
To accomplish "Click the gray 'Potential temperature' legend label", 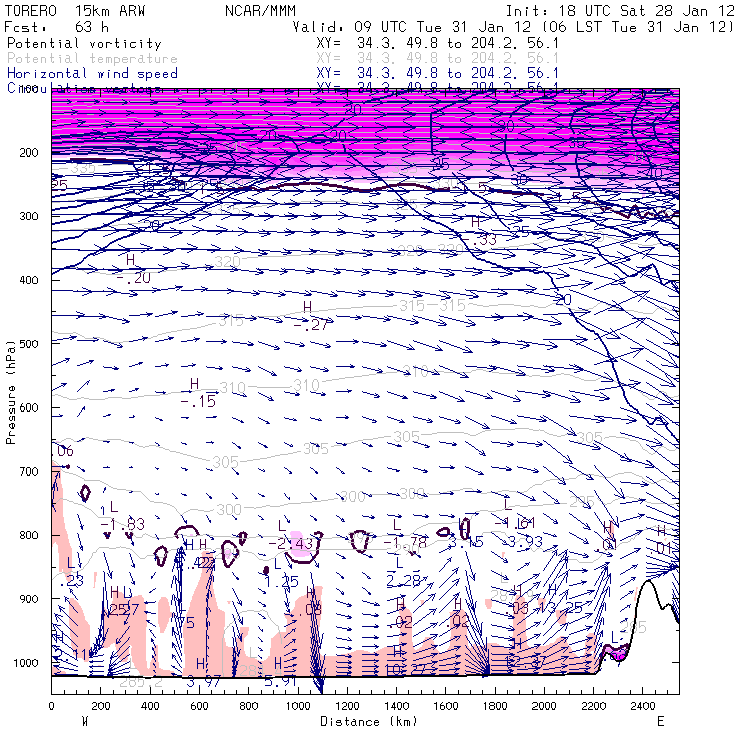I will coord(92,58).
